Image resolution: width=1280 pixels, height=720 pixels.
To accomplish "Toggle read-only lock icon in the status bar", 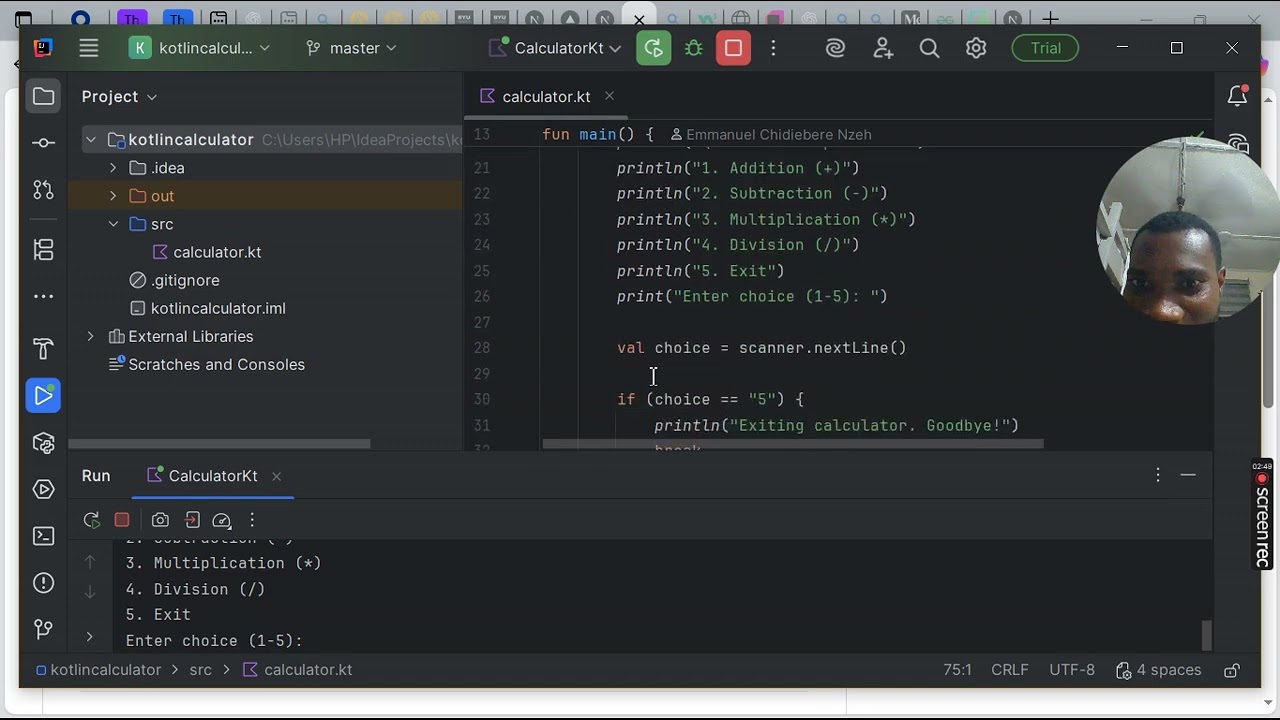I will (1232, 670).
